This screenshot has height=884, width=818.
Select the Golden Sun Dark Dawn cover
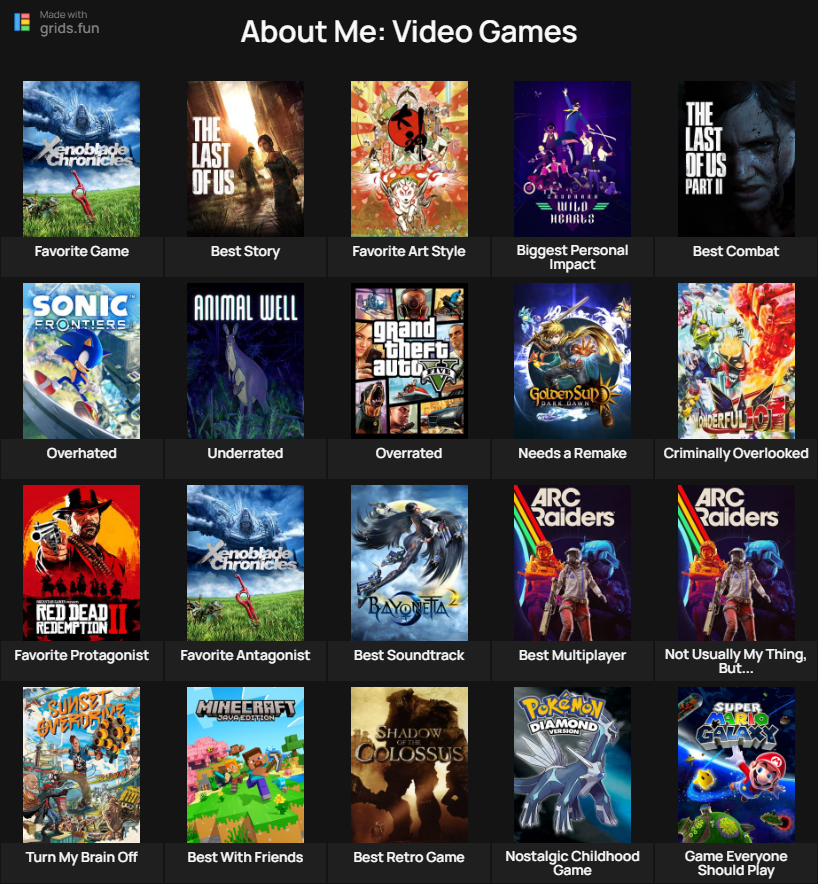pos(572,361)
